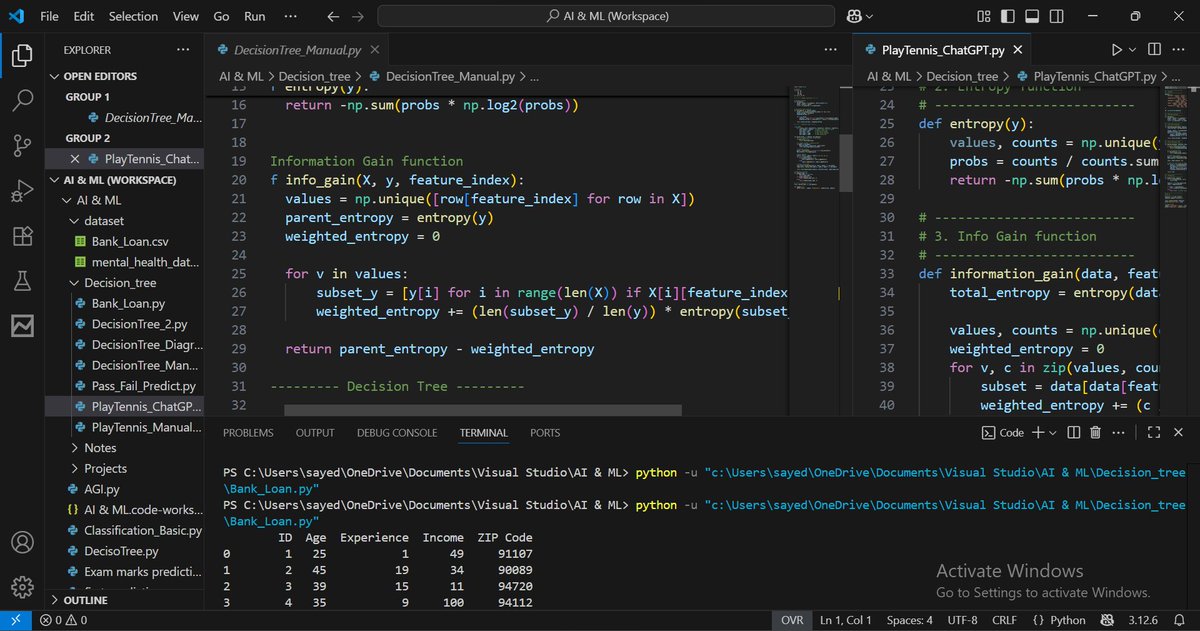This screenshot has height=631, width=1200.
Task: Go back with the left arrow
Action: point(333,16)
